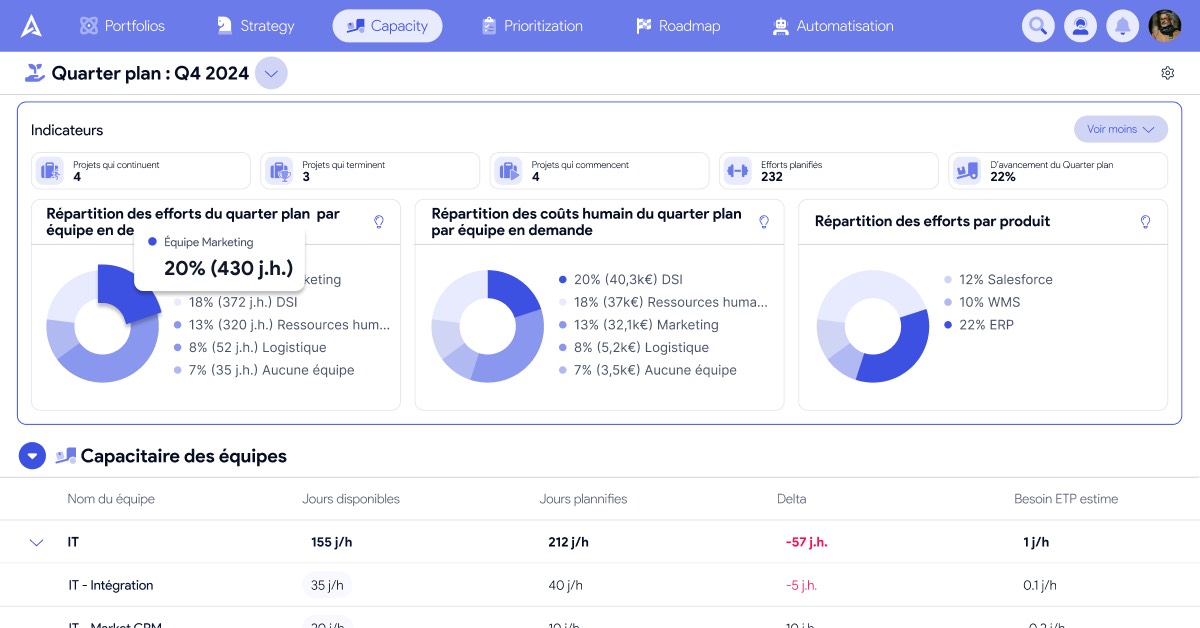Click lightbulb on efforts par équipe card

point(379,222)
